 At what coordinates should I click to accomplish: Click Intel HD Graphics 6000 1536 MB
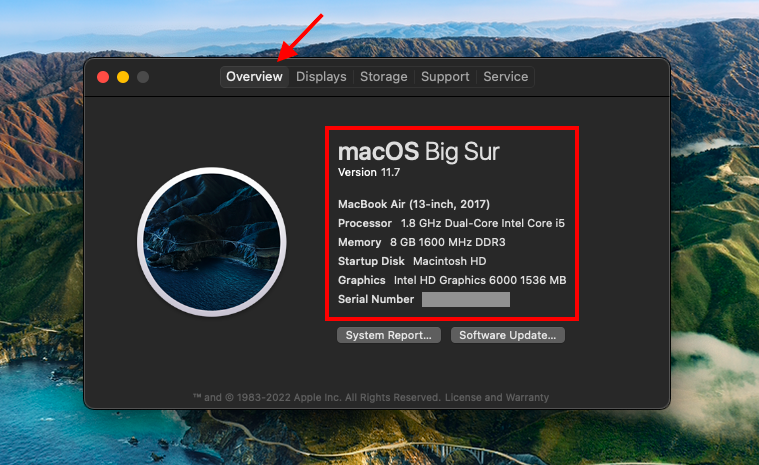point(480,280)
